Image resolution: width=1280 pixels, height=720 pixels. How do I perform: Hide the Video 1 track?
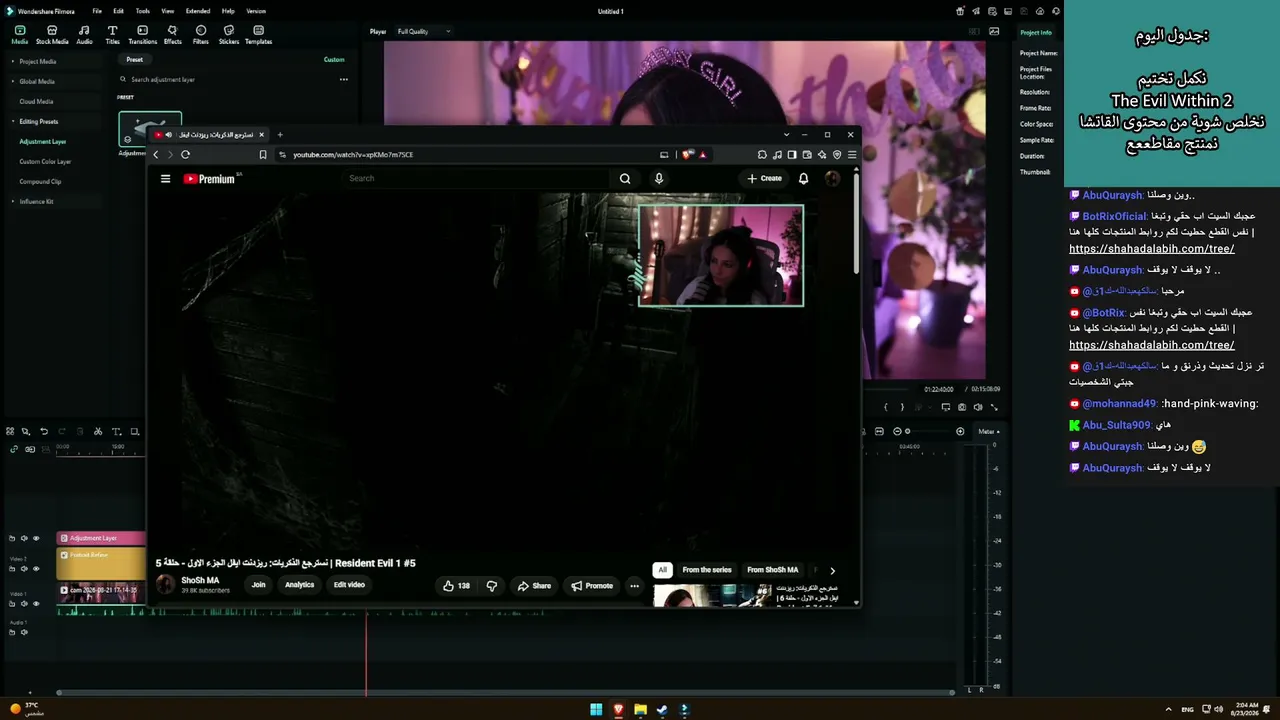click(x=36, y=603)
